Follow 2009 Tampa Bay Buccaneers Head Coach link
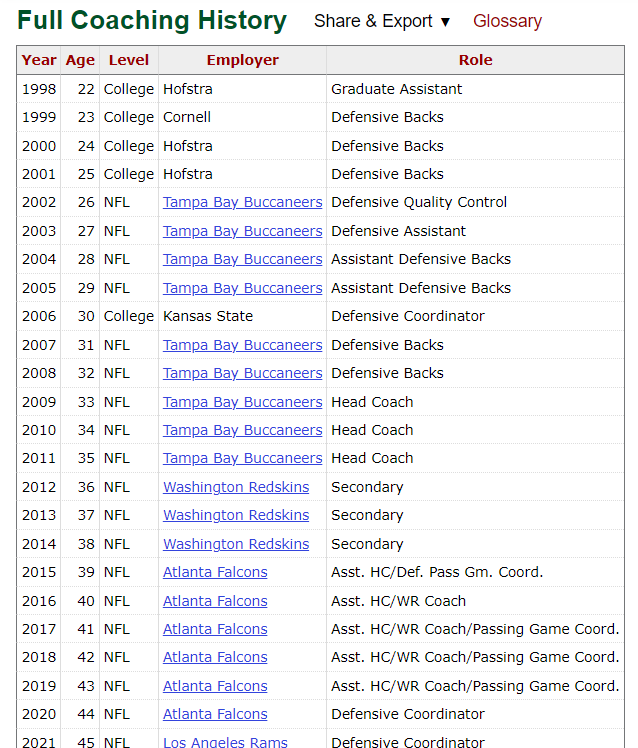Screen dimensions: 638x748 242,402
